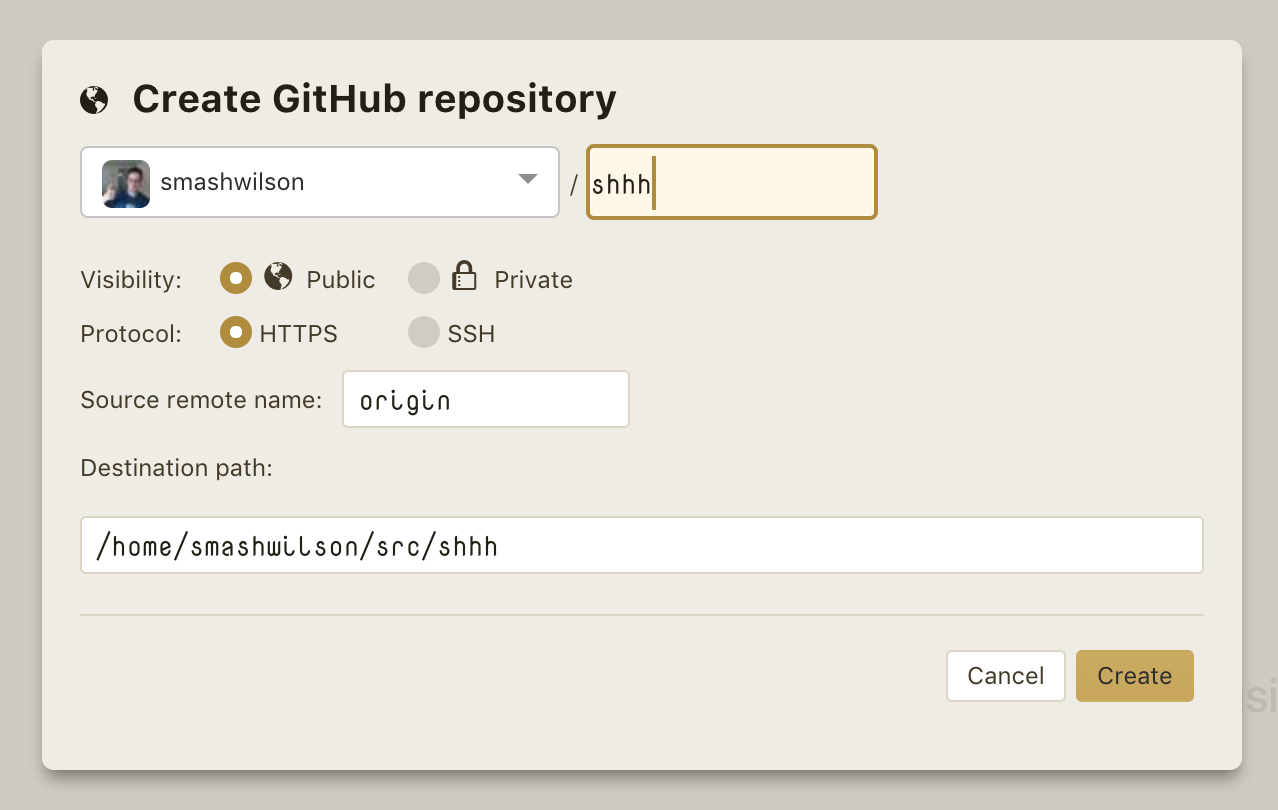Click the repository name field containing shhh
Viewport: 1278px width, 810px height.
[732, 182]
